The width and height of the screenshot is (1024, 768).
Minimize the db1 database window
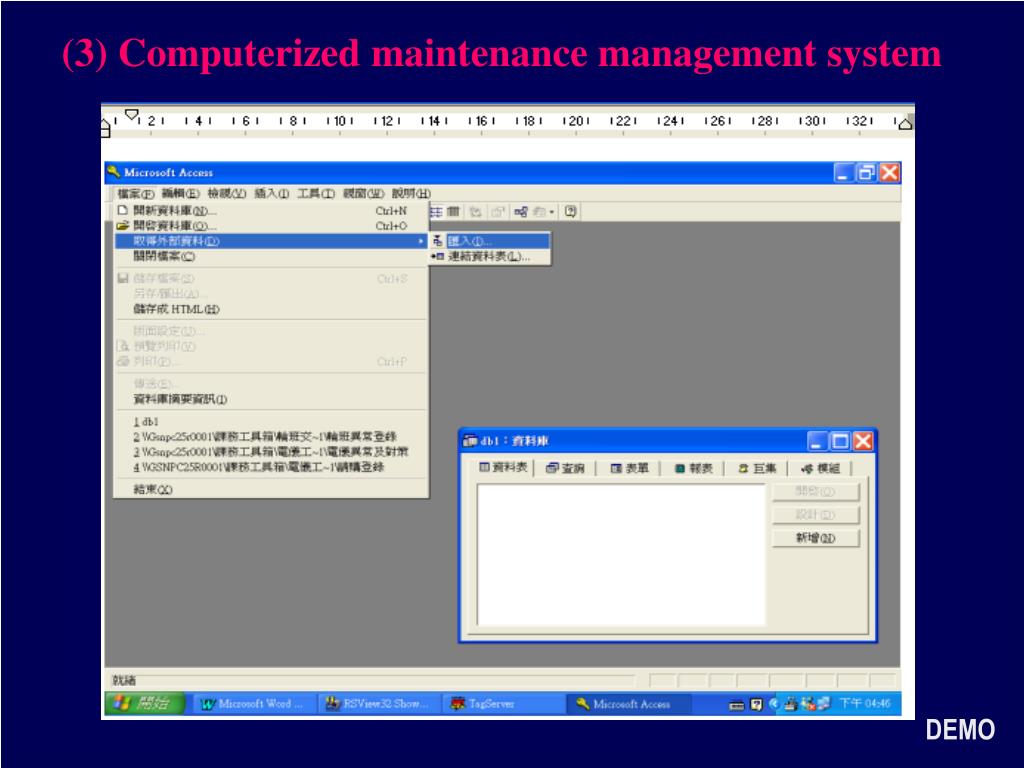click(818, 441)
